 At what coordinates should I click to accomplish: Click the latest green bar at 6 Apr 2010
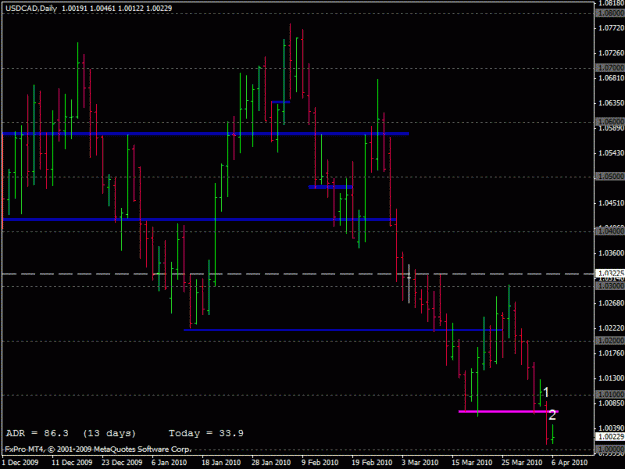[x=553, y=434]
